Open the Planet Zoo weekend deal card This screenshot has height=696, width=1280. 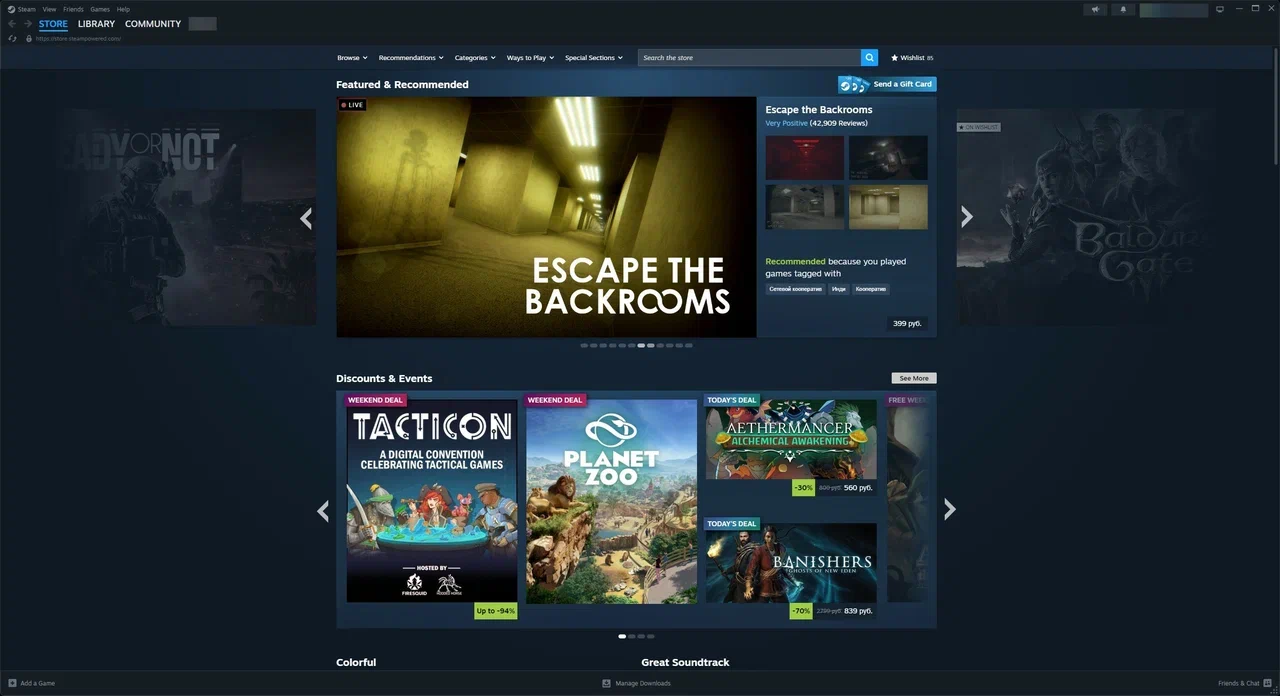(x=612, y=502)
